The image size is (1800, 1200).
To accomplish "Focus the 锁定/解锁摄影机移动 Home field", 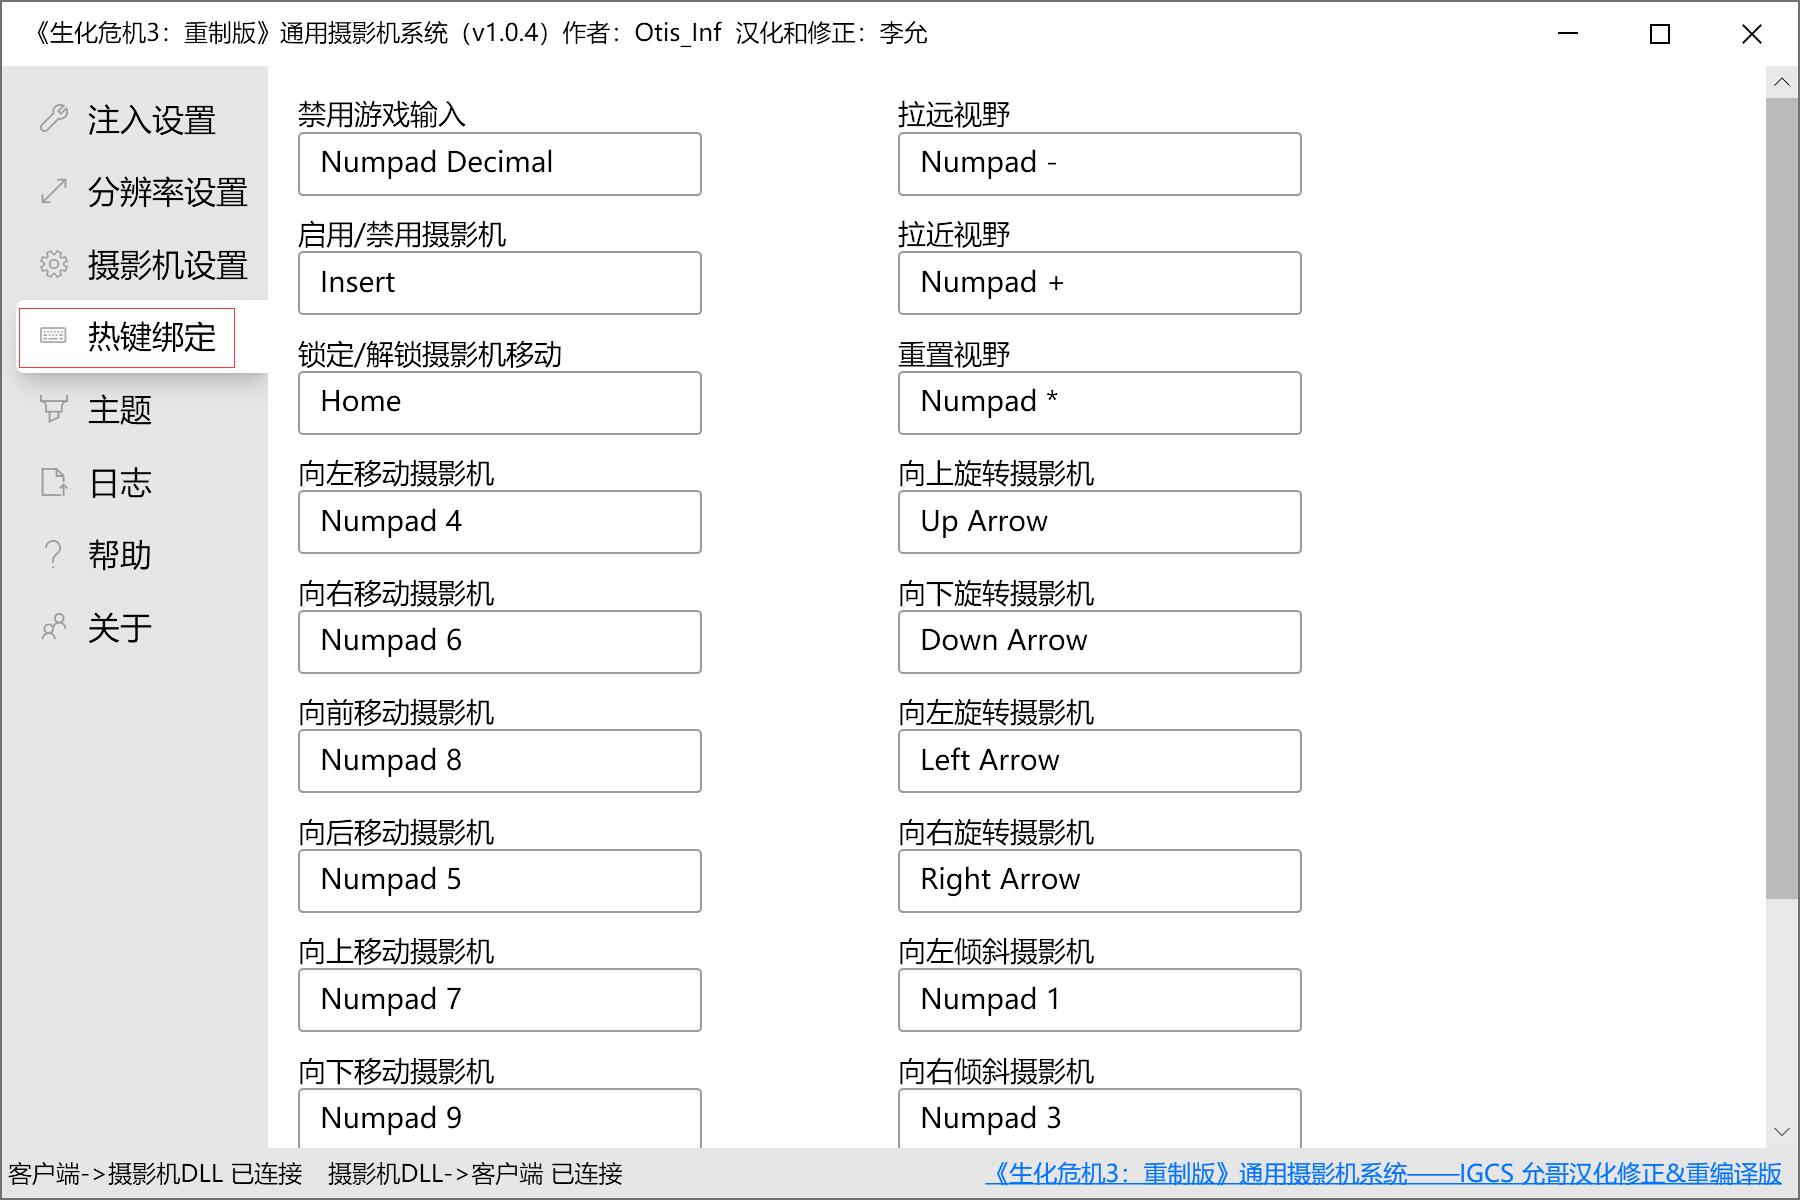I will click(499, 402).
